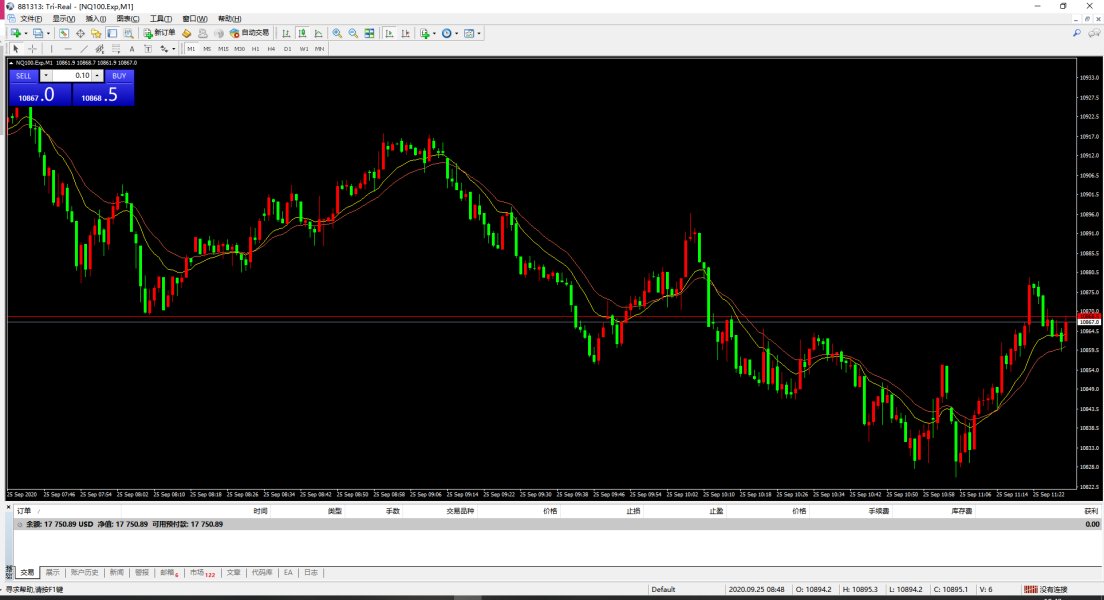Open the Profiles toolbar icon
The height and width of the screenshot is (600, 1104).
pos(38,33)
